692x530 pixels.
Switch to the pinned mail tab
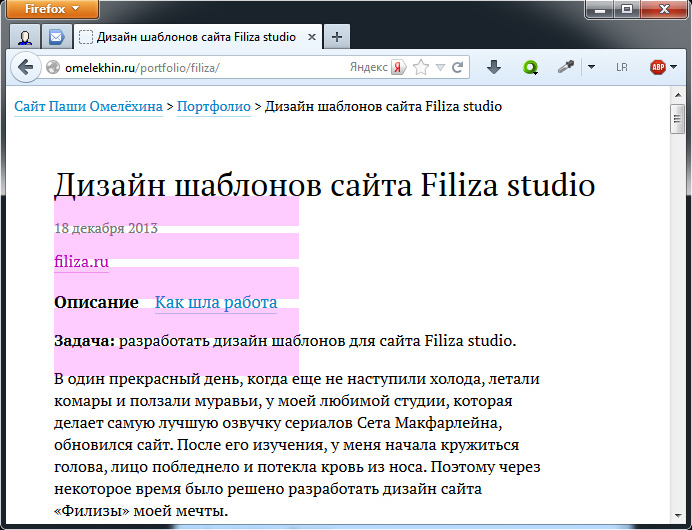56,37
